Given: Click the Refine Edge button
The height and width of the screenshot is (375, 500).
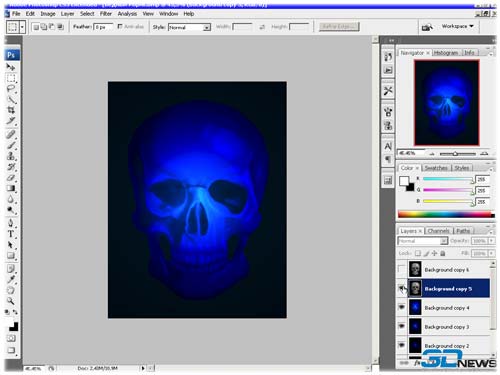Looking at the screenshot, I should pyautogui.click(x=339, y=26).
